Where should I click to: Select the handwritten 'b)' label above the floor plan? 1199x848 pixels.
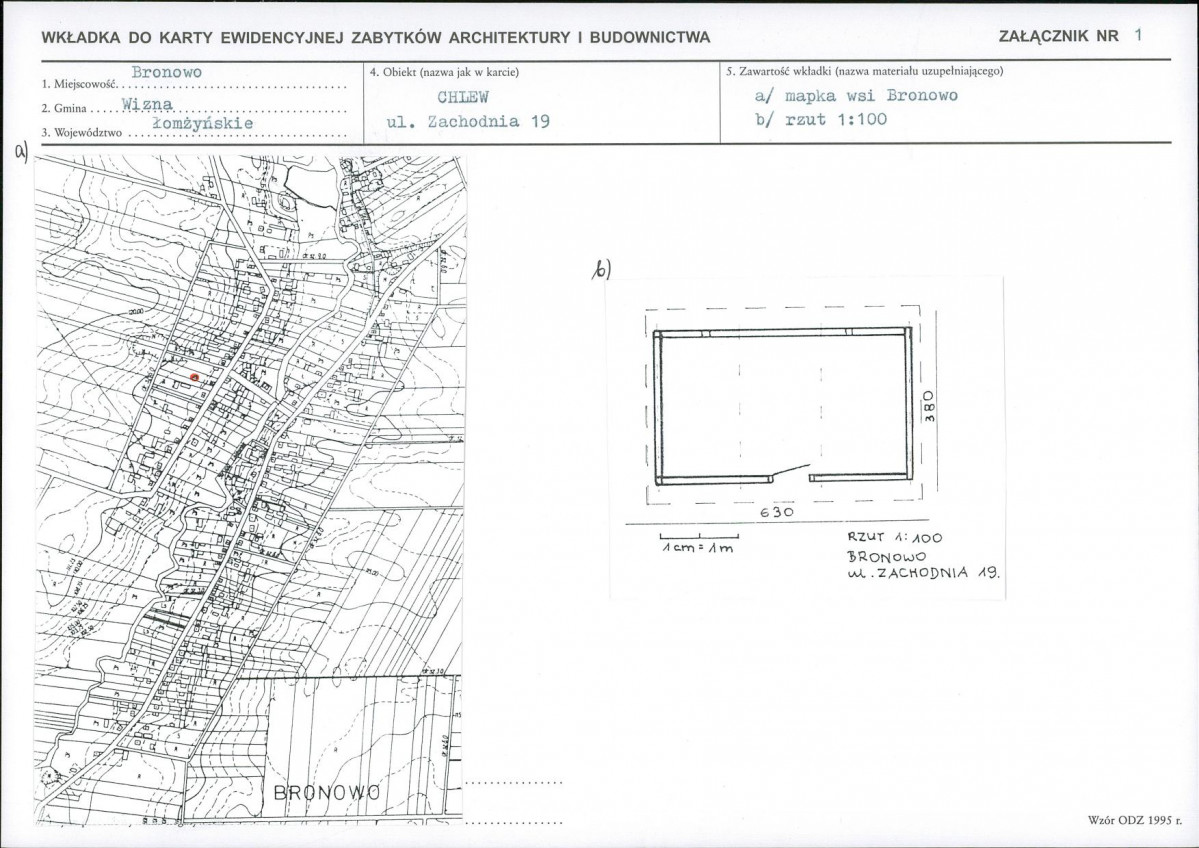coord(601,269)
